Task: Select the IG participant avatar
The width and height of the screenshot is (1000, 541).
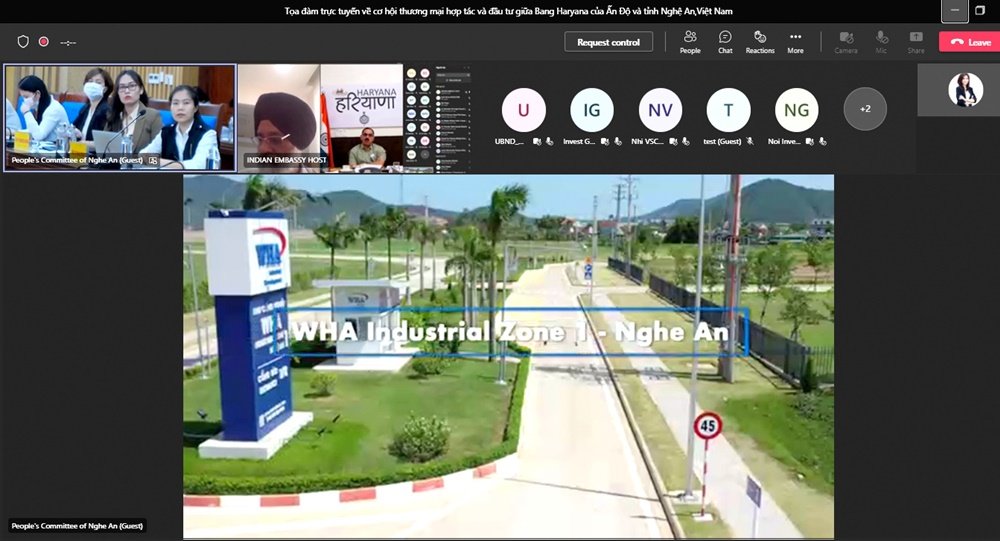Action: pyautogui.click(x=592, y=110)
